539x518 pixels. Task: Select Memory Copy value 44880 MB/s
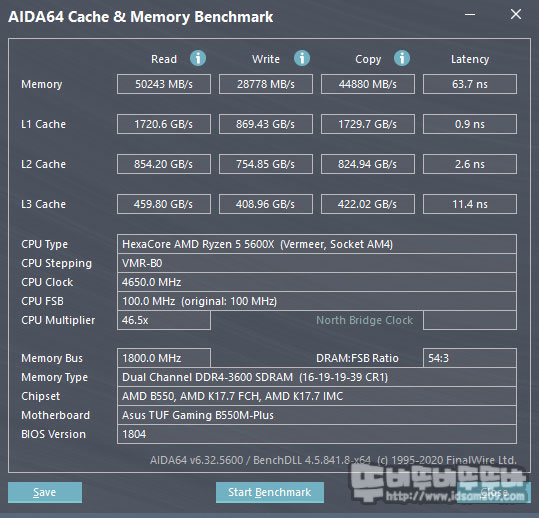pyautogui.click(x=368, y=84)
